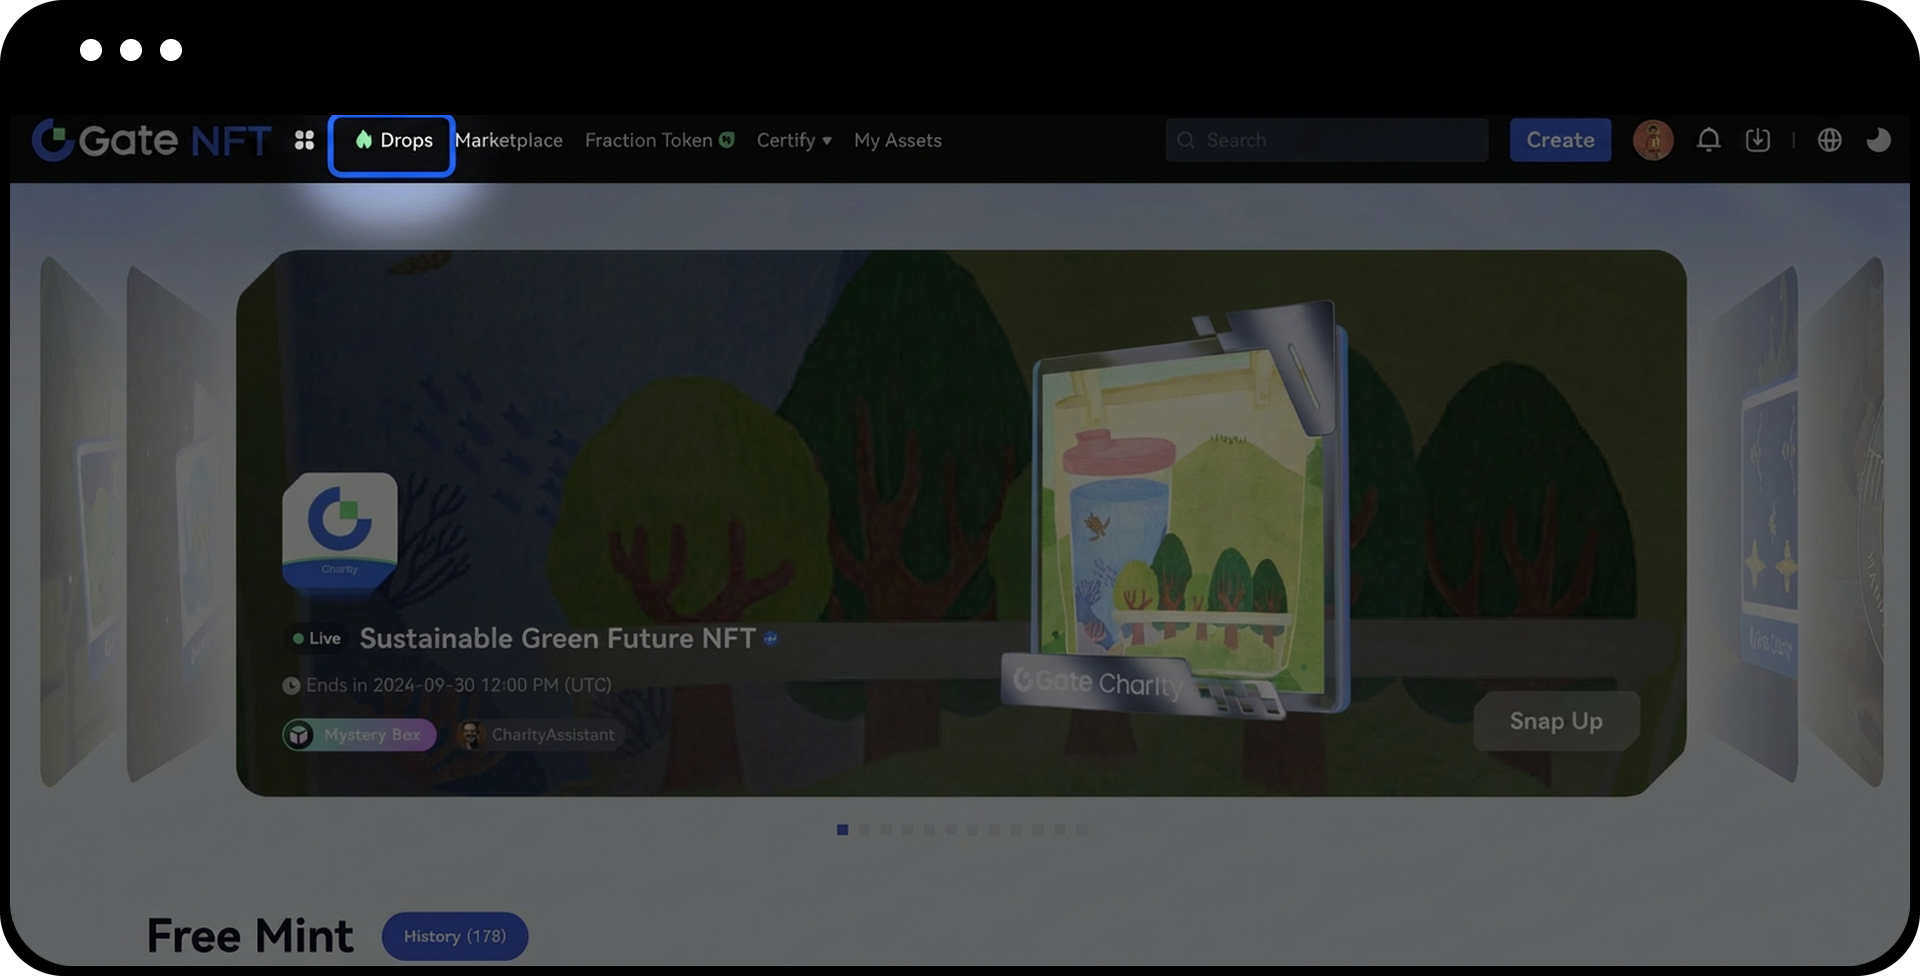Select the first carousel indicator dot
This screenshot has height=976, width=1920.
[842, 830]
